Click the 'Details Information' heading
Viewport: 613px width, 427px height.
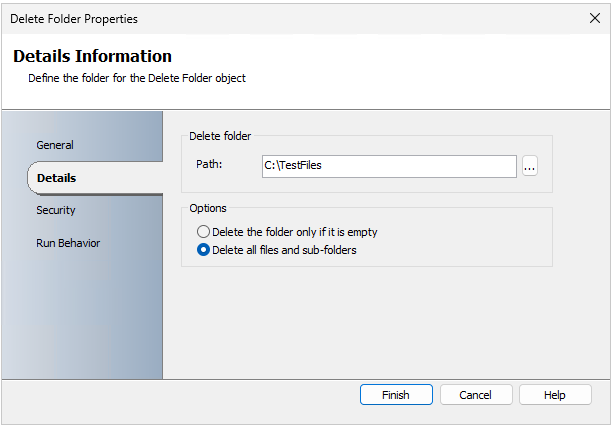pos(92,57)
